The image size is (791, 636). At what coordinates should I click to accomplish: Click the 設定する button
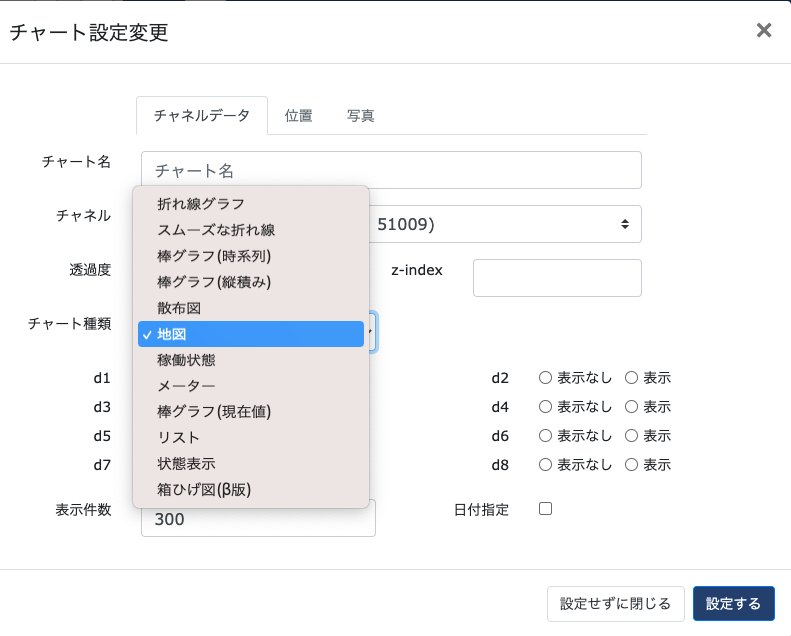tap(733, 604)
